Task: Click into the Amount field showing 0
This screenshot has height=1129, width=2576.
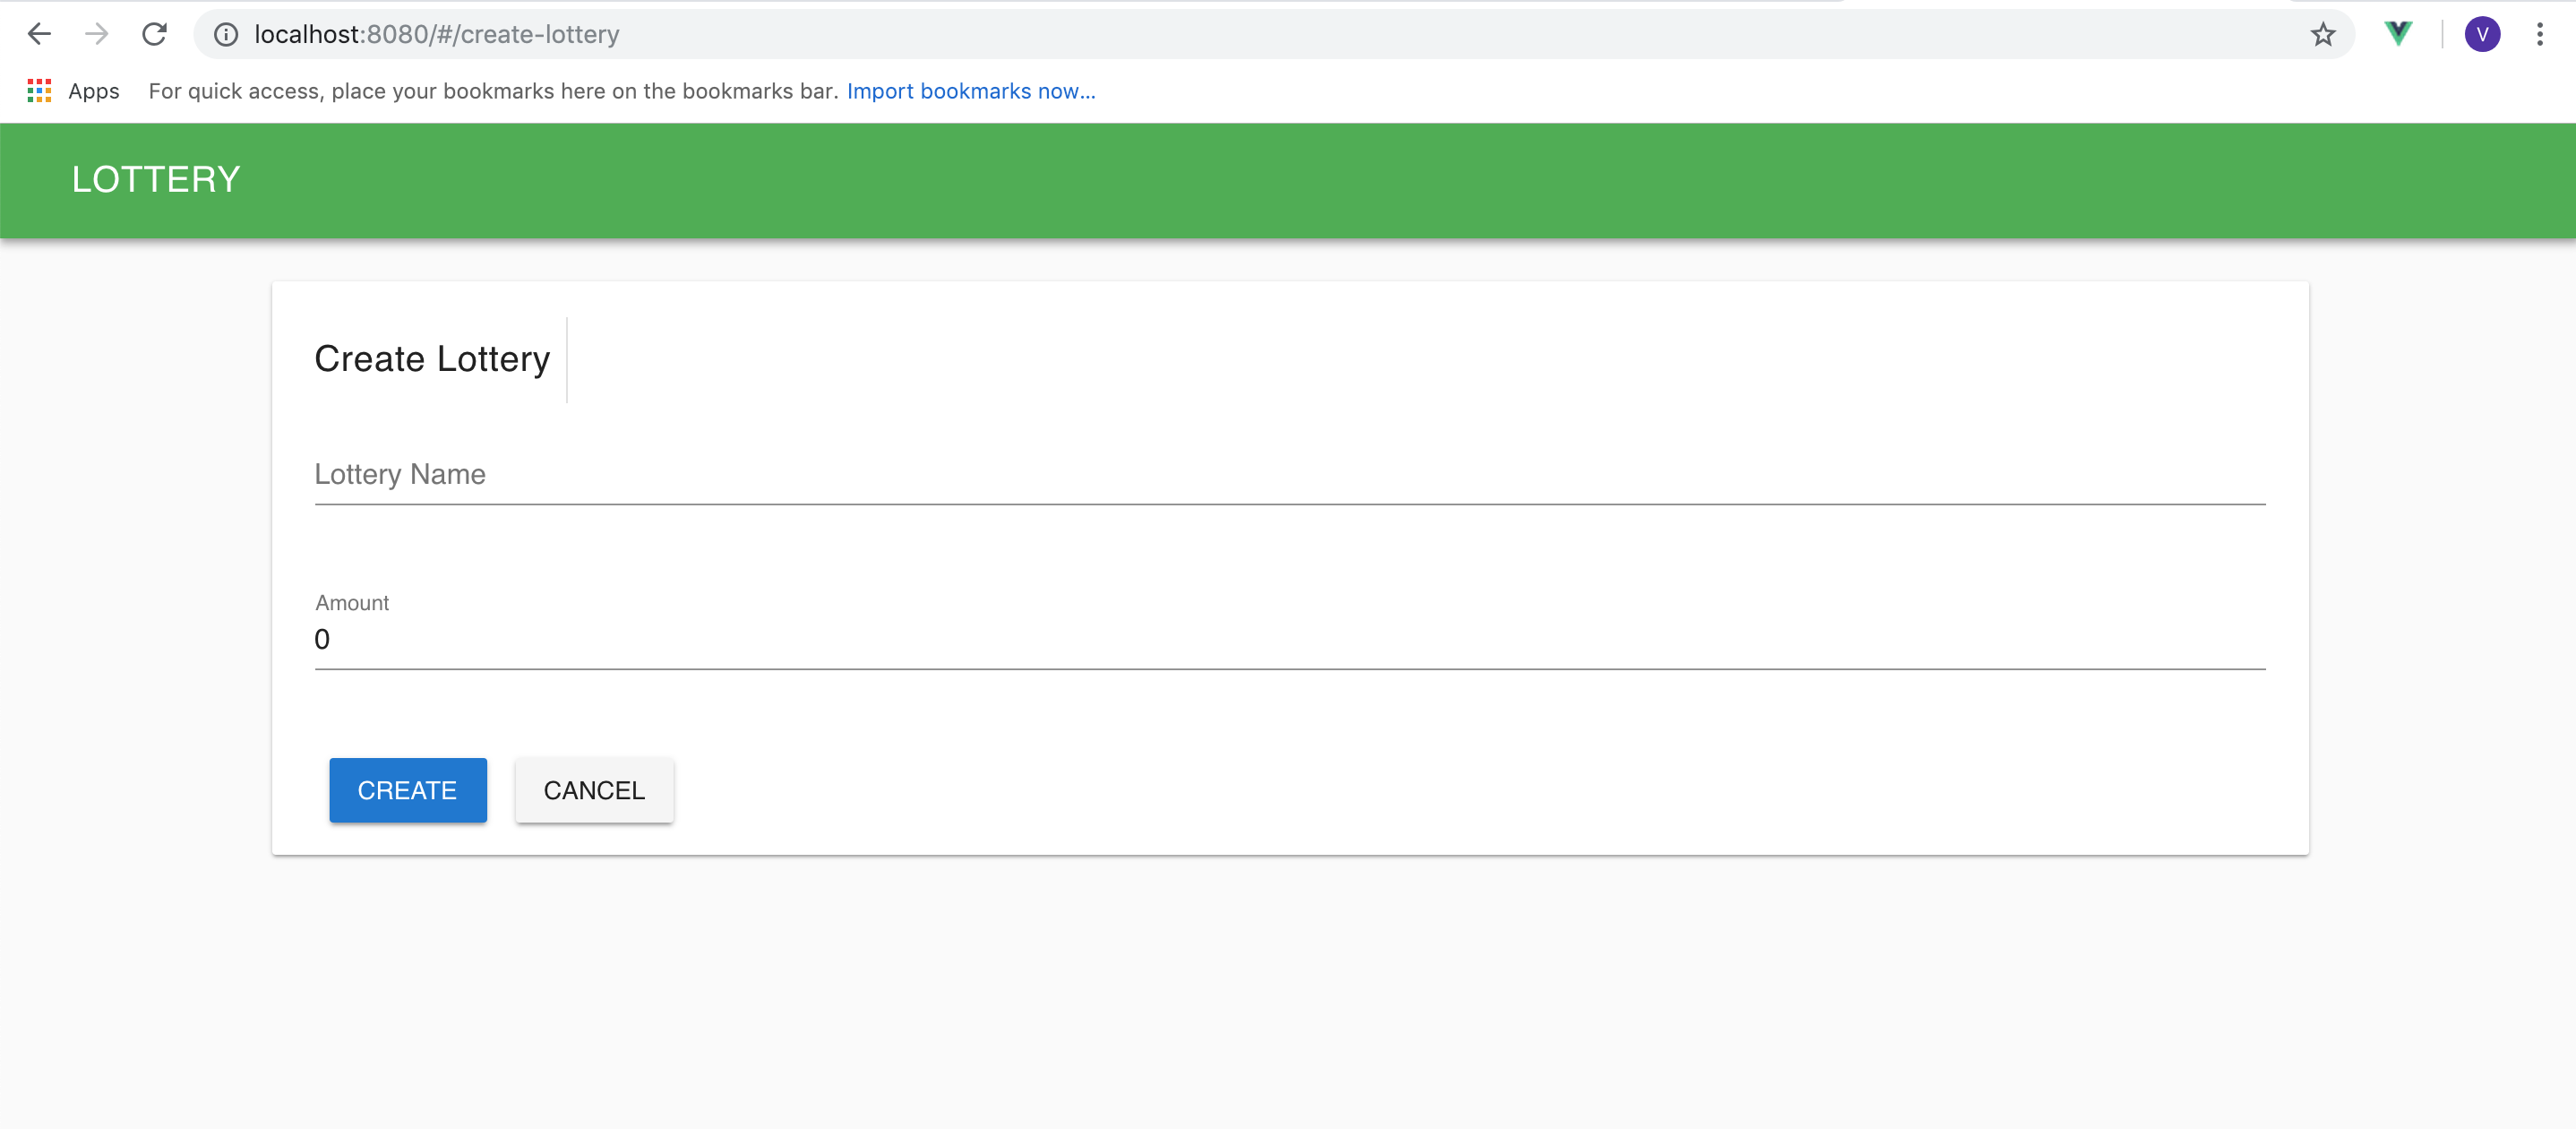Action: tap(1288, 640)
